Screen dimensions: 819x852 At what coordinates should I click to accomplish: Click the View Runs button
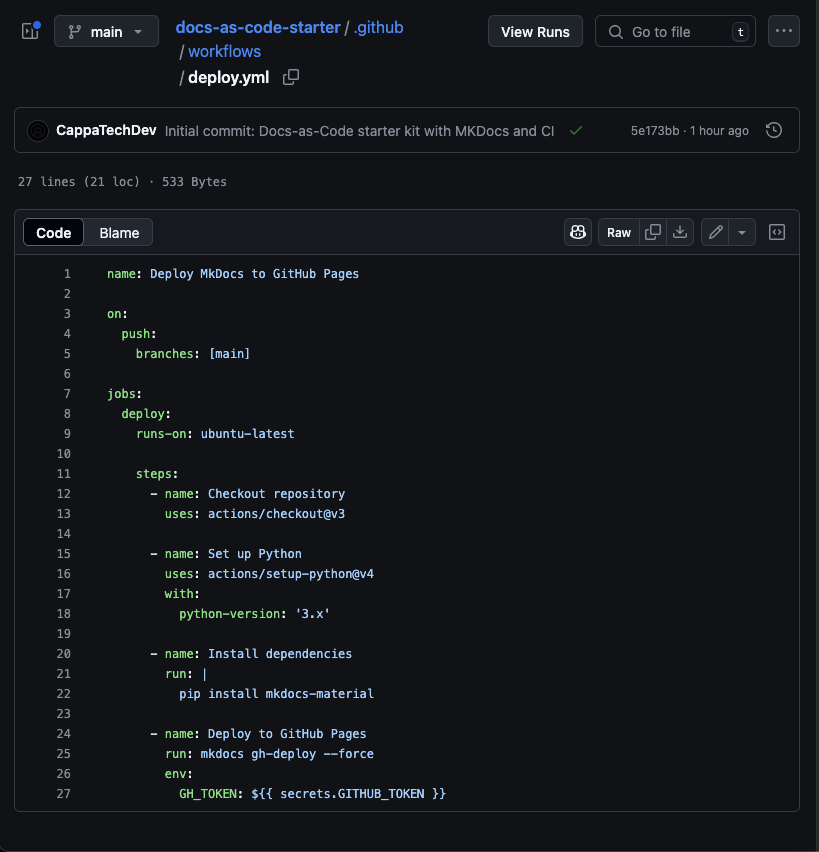pos(535,32)
